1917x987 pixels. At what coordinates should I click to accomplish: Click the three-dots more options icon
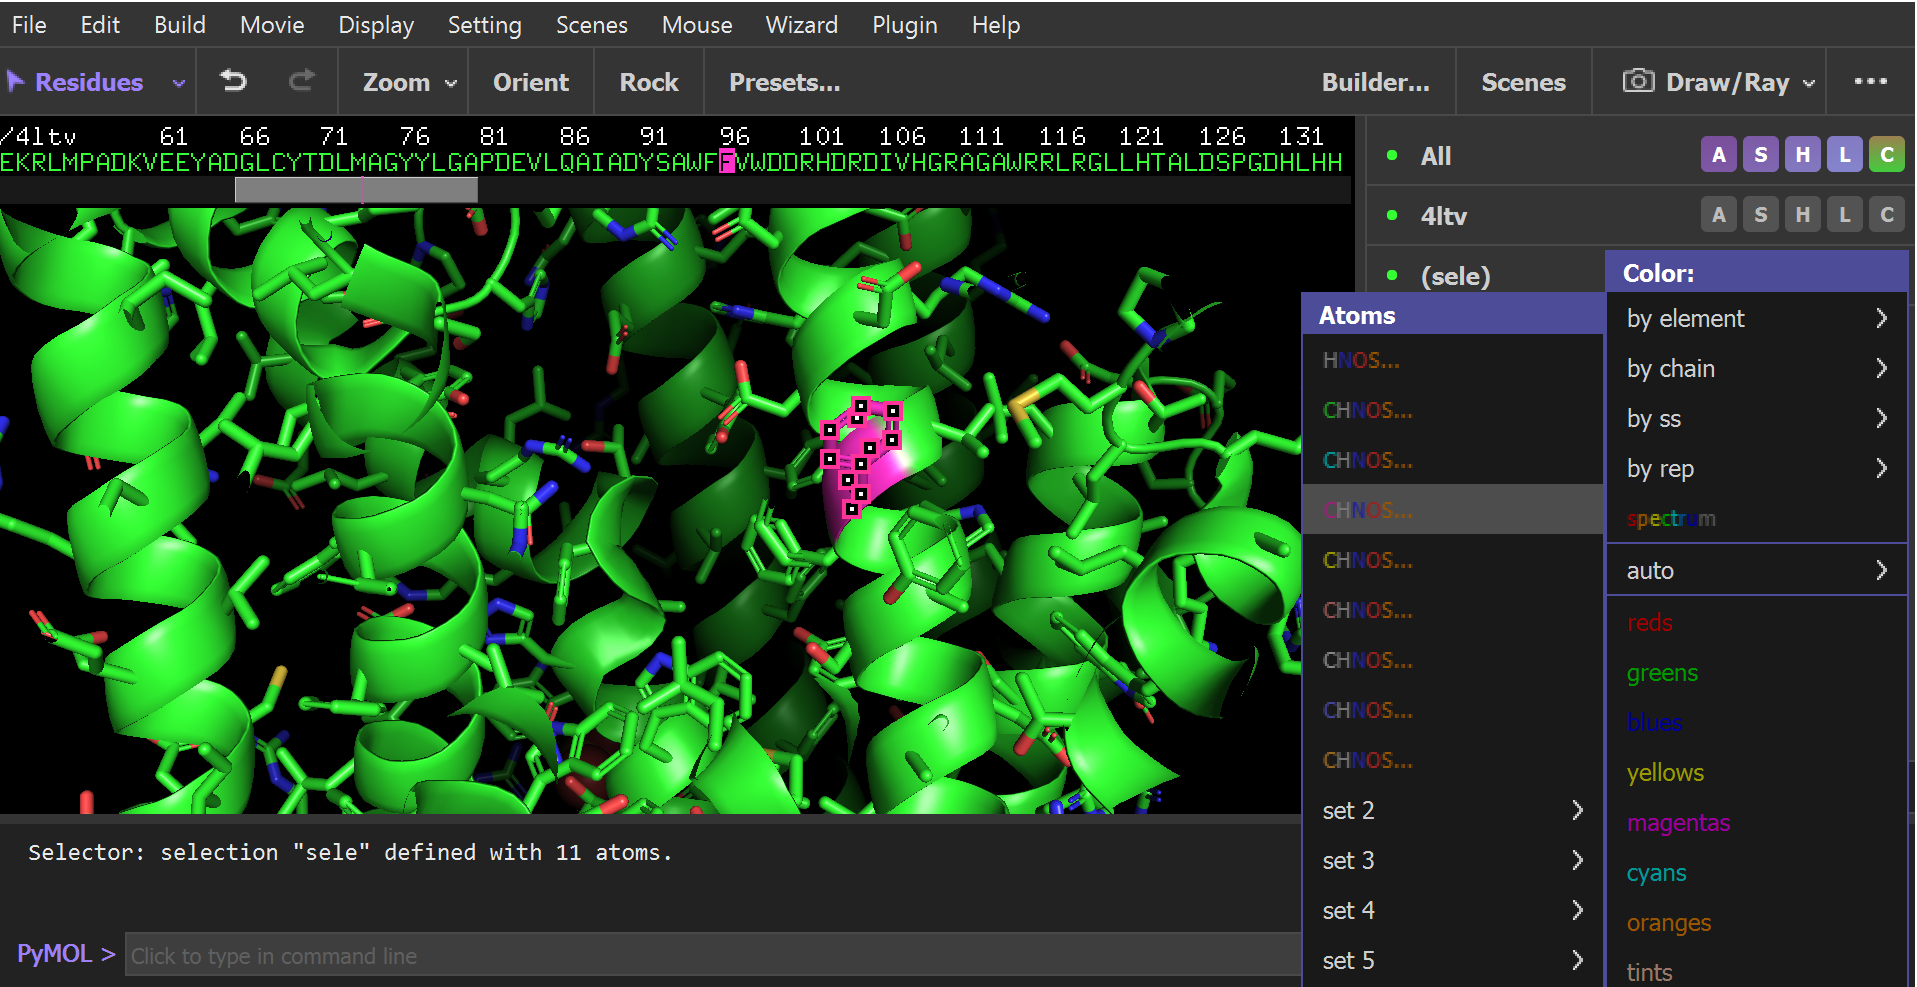coord(1869,81)
